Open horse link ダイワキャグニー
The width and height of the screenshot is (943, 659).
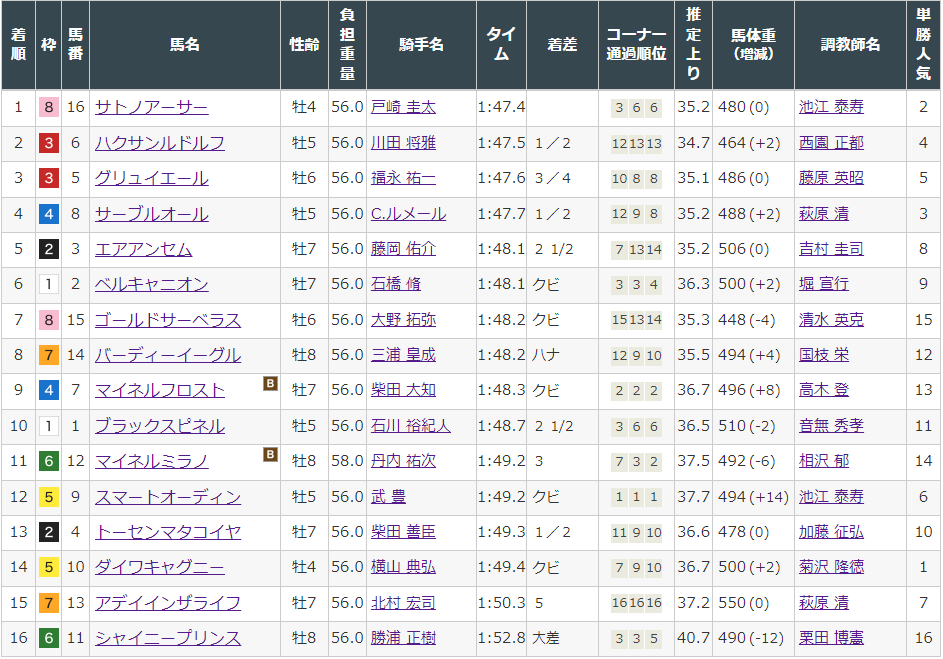click(160, 567)
